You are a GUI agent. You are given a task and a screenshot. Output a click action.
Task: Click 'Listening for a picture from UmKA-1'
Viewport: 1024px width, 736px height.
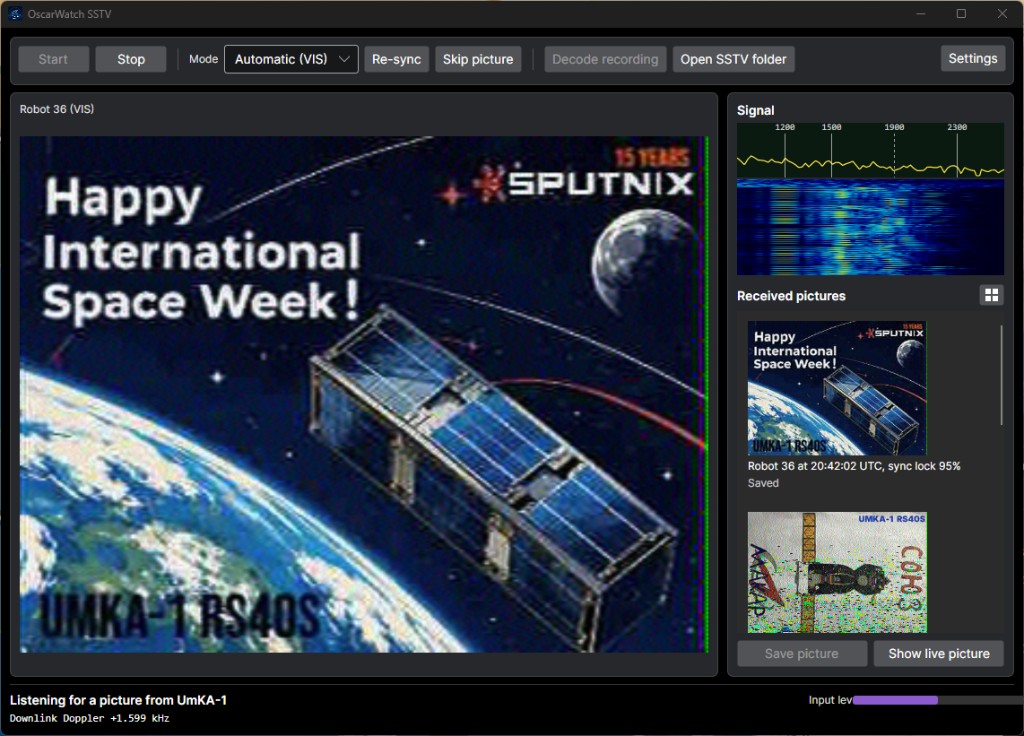118,700
